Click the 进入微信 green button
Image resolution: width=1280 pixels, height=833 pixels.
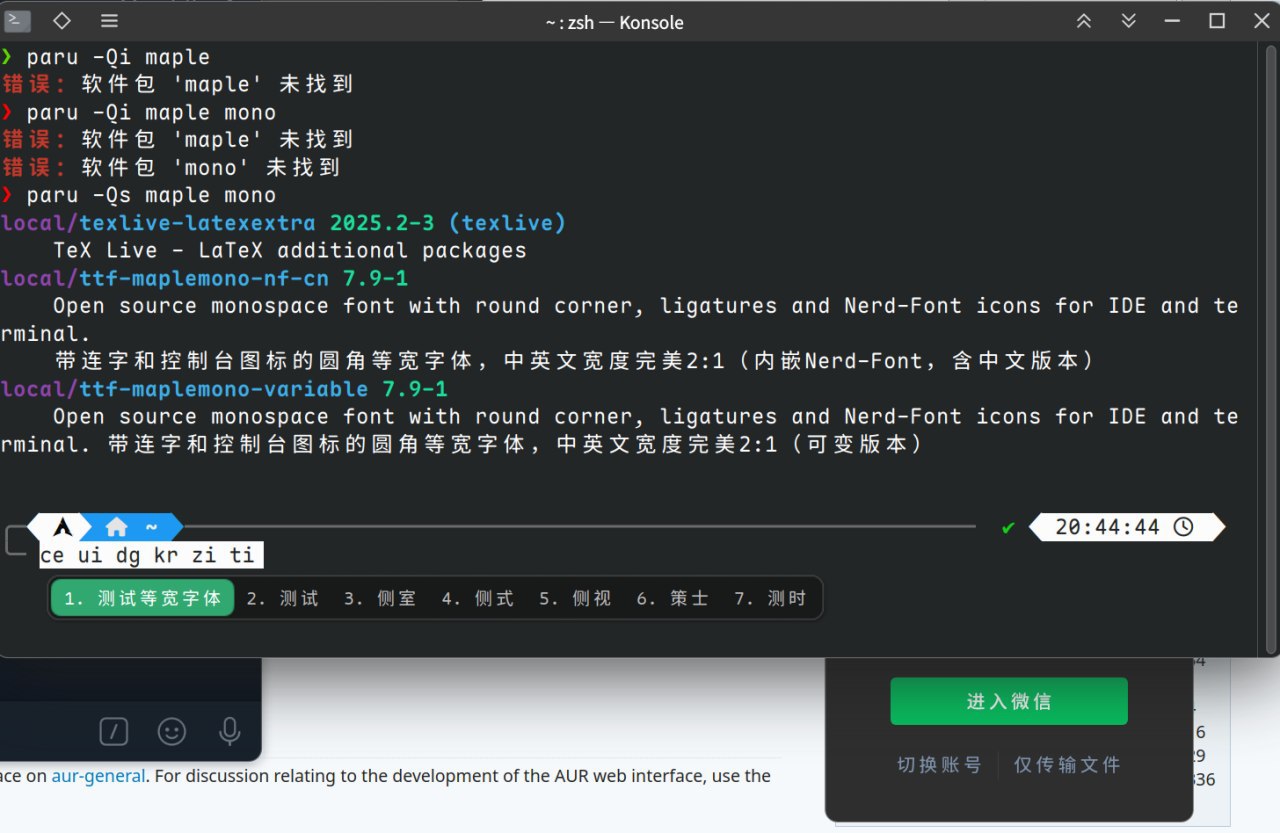(x=1008, y=700)
